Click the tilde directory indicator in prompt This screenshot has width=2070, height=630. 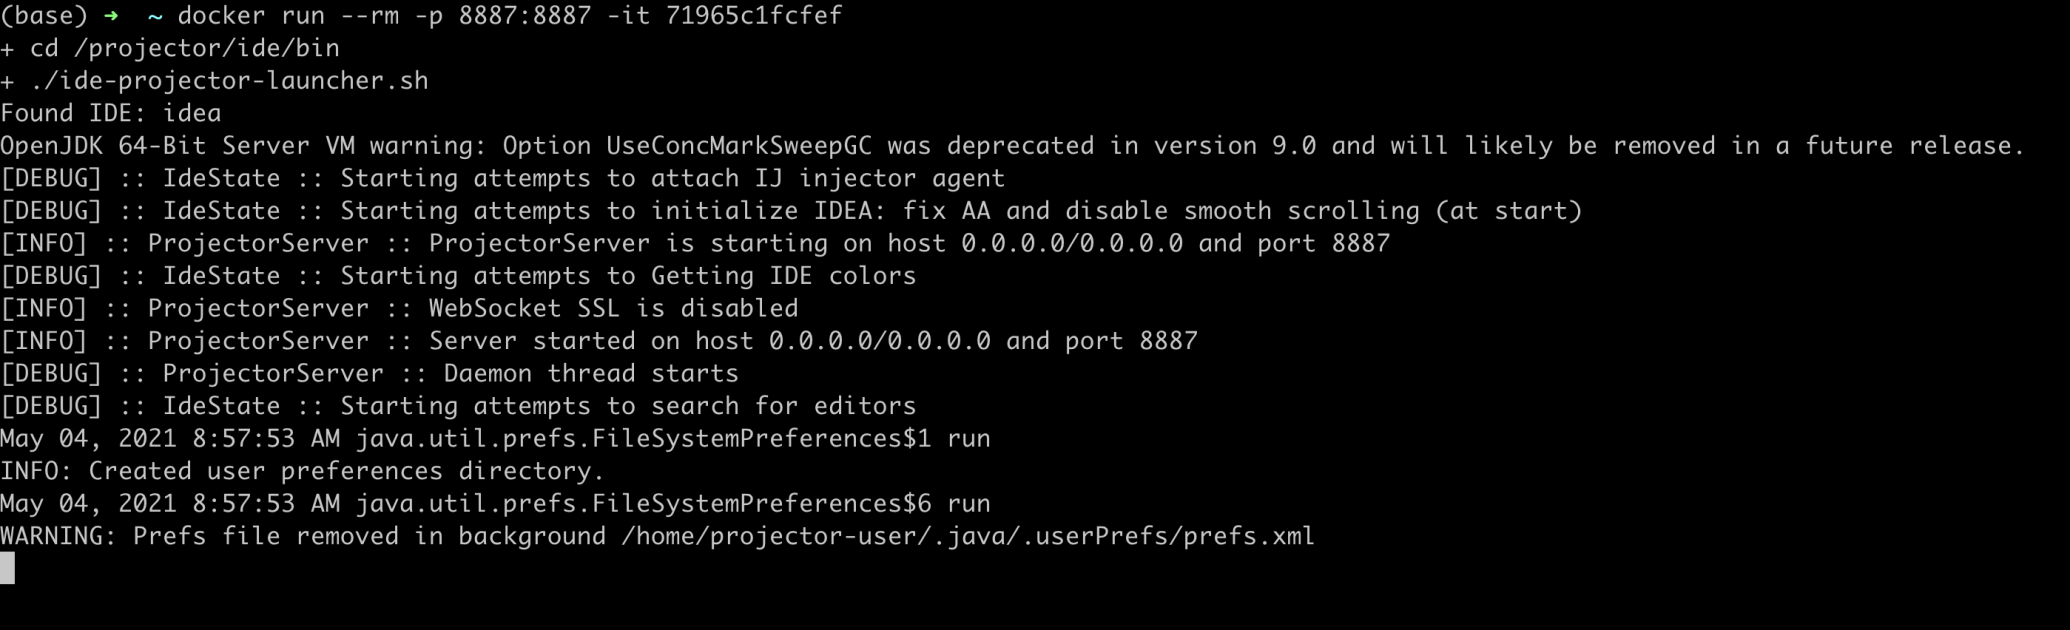tap(155, 16)
